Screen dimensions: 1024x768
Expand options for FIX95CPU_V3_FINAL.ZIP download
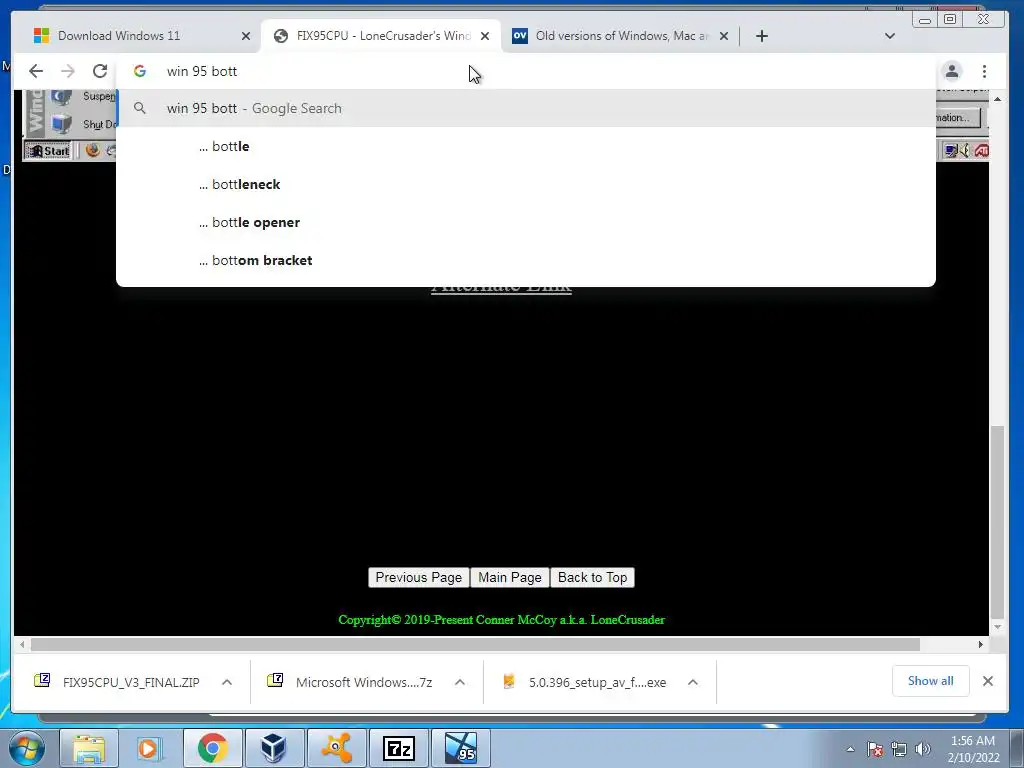227,682
